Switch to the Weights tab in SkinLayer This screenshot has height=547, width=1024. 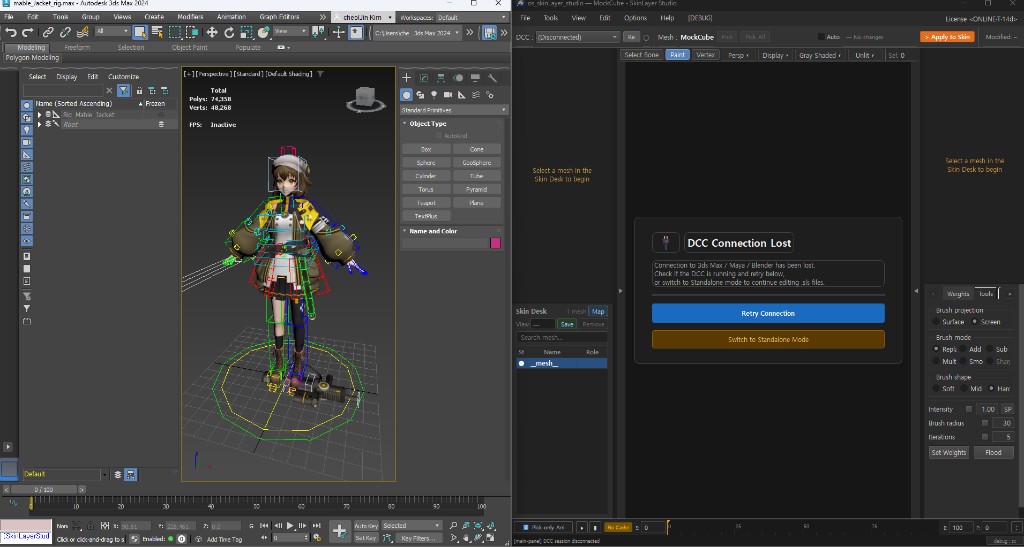click(958, 294)
